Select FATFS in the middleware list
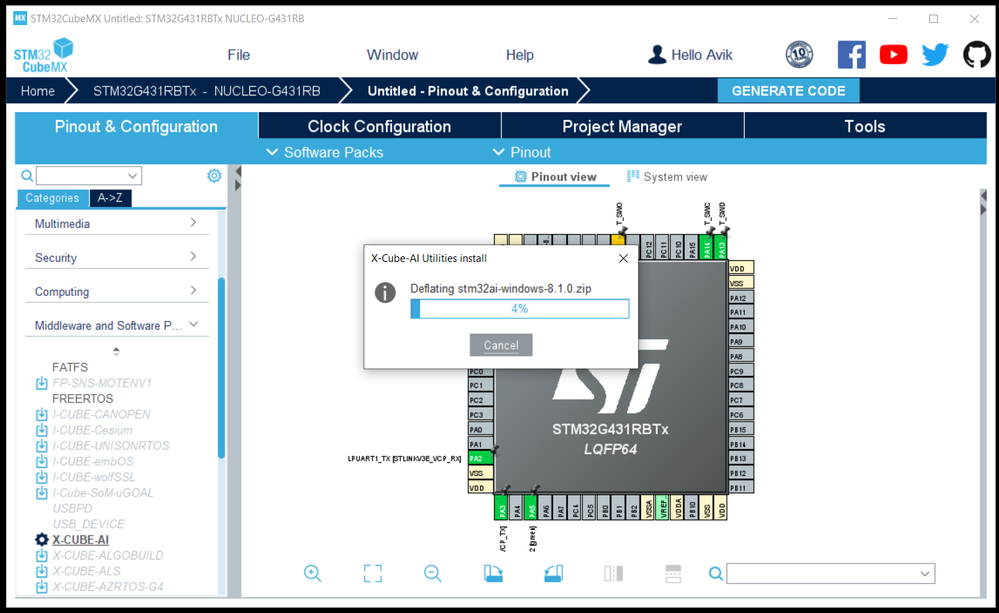Viewport: 999px width, 613px height. (x=70, y=368)
